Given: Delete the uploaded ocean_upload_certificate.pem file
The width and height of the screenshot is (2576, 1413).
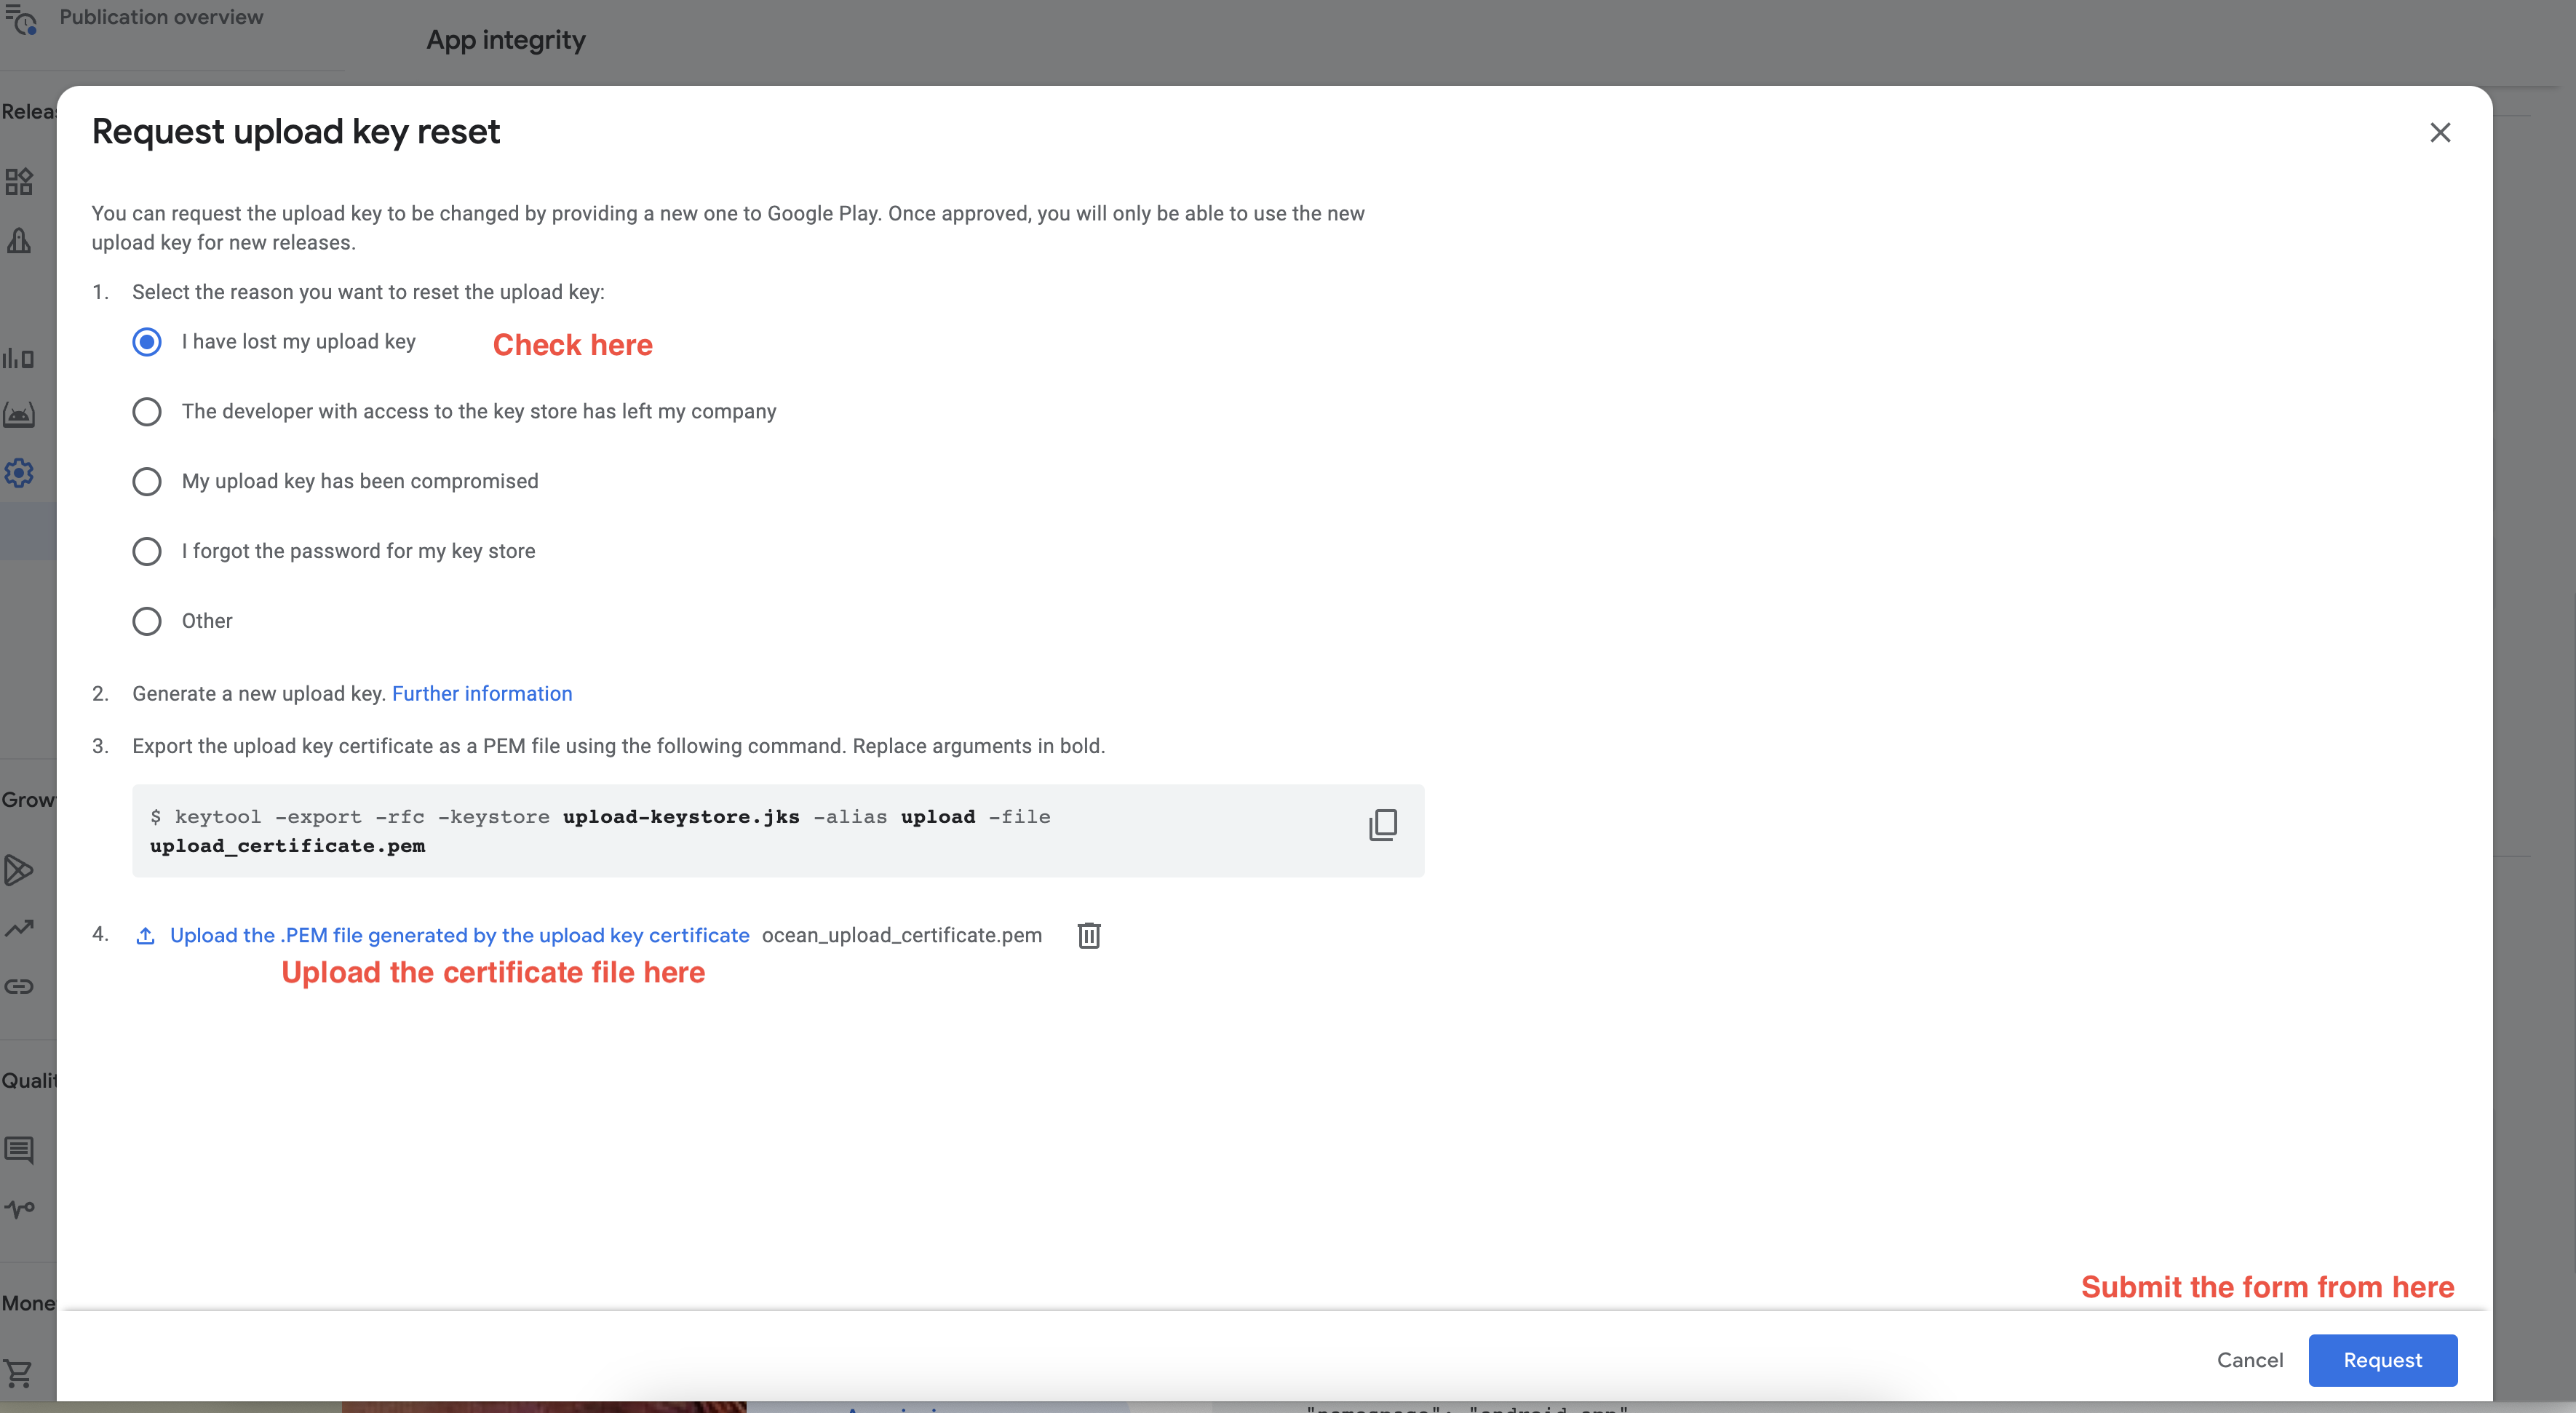Looking at the screenshot, I should point(1088,935).
